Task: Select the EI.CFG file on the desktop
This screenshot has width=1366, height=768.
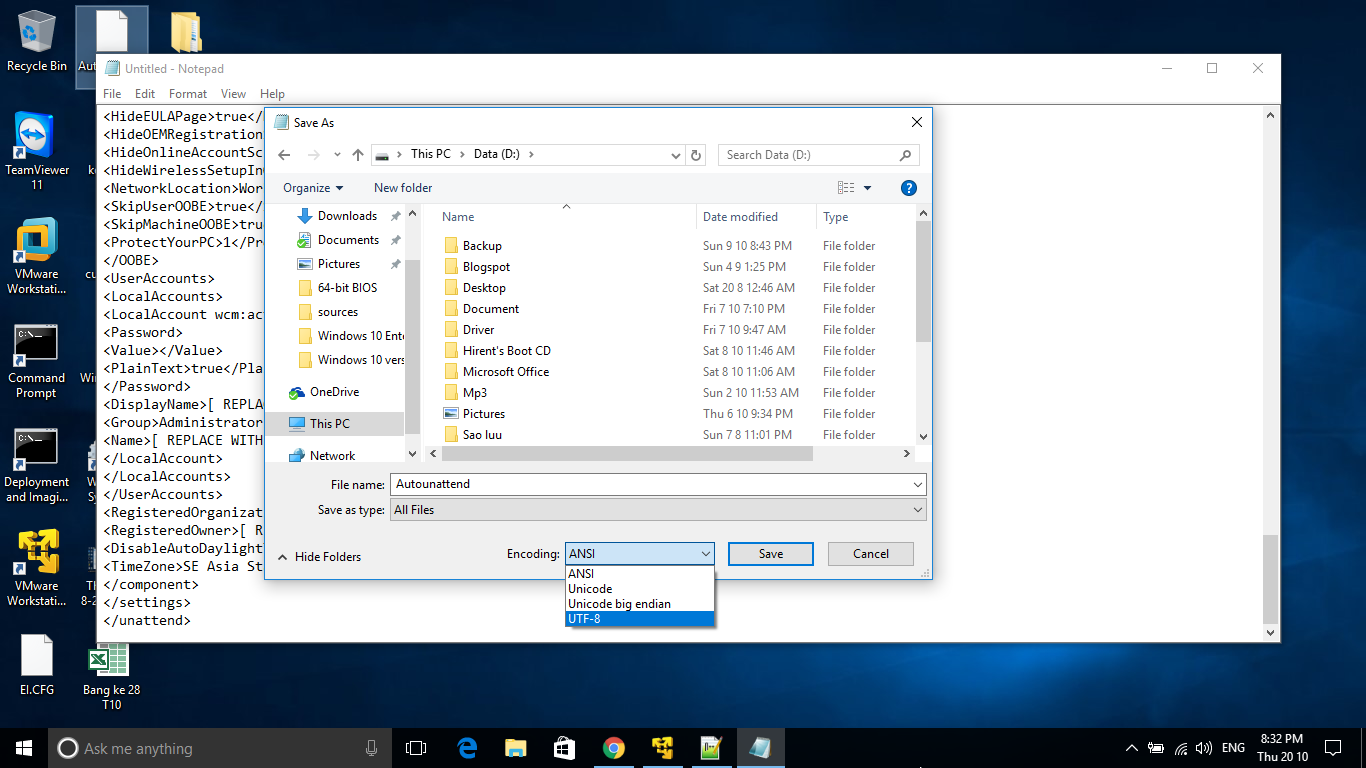Action: pos(37,665)
